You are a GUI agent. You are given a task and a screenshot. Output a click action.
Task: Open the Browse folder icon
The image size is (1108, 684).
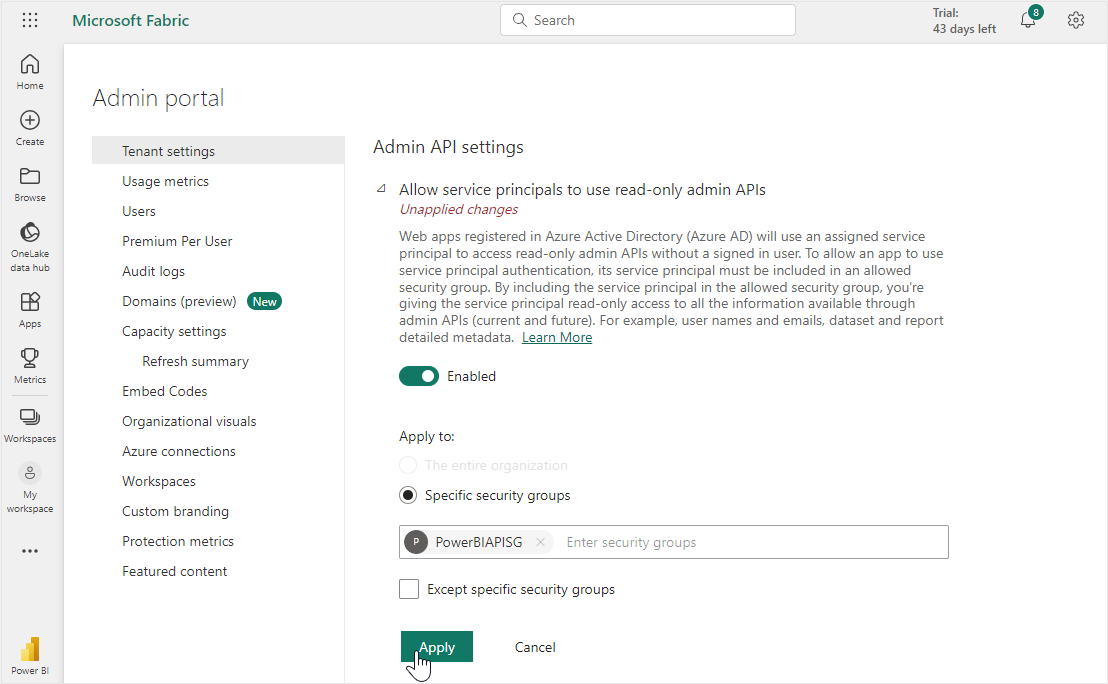point(30,183)
